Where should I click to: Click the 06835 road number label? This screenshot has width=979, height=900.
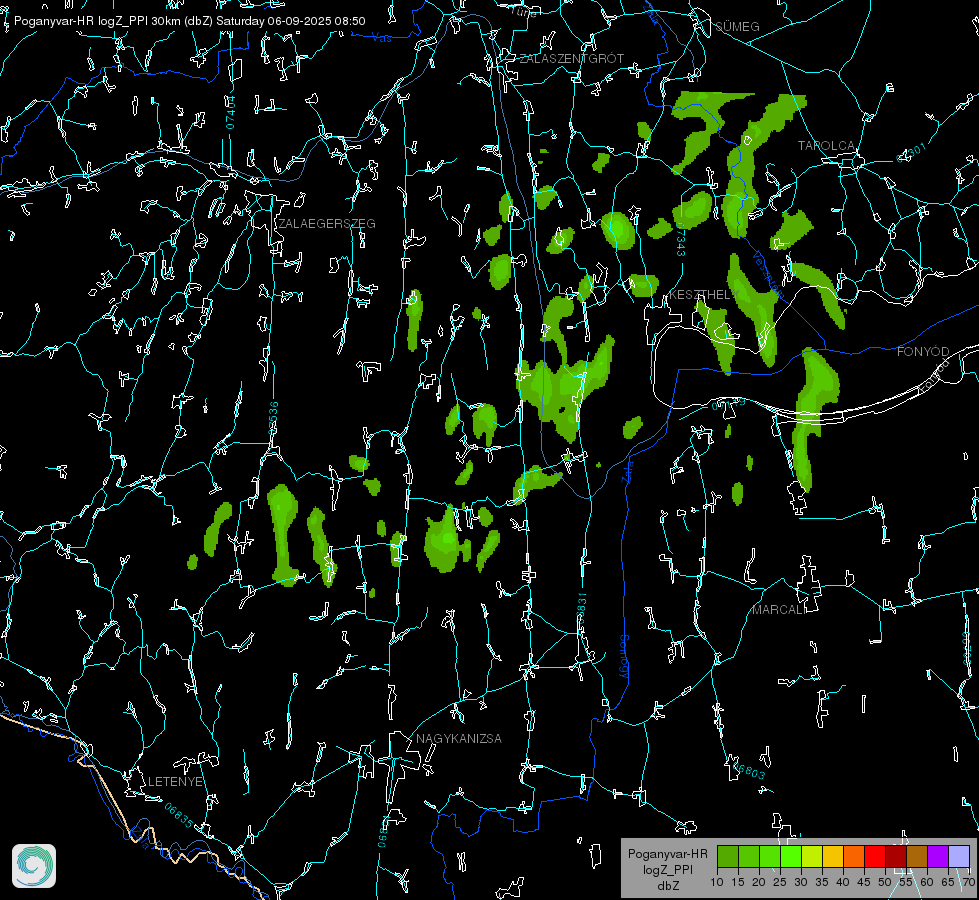[179, 815]
